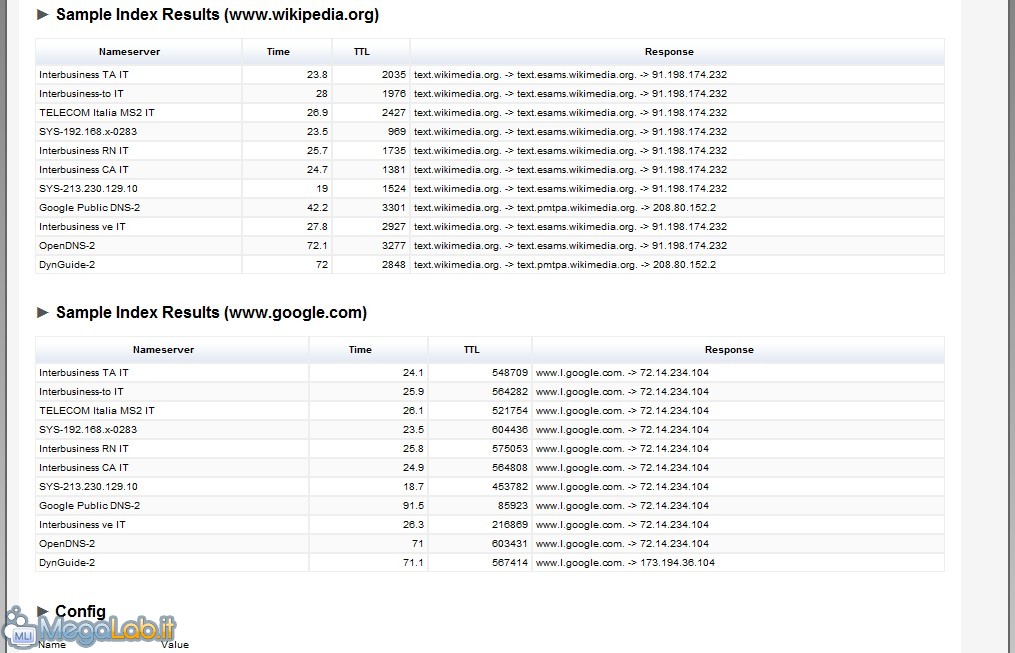This screenshot has height=653, width=1015.
Task: Select 'TELECOM Italia MS2 IT' in google table
Action: (96, 410)
